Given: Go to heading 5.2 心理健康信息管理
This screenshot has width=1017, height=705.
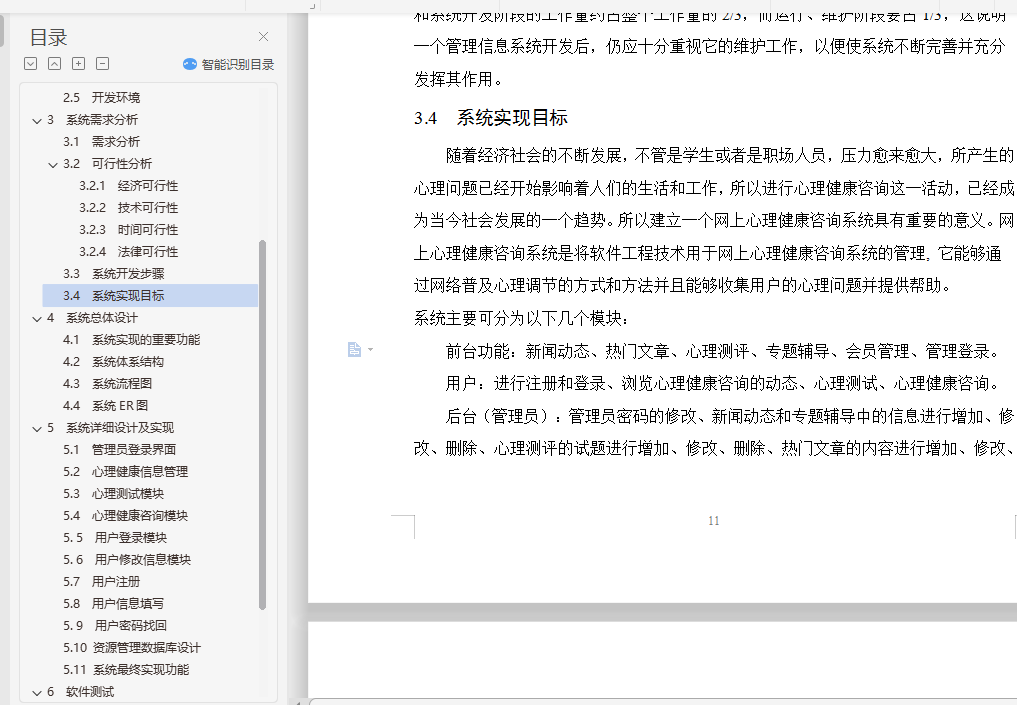Looking at the screenshot, I should 125,472.
